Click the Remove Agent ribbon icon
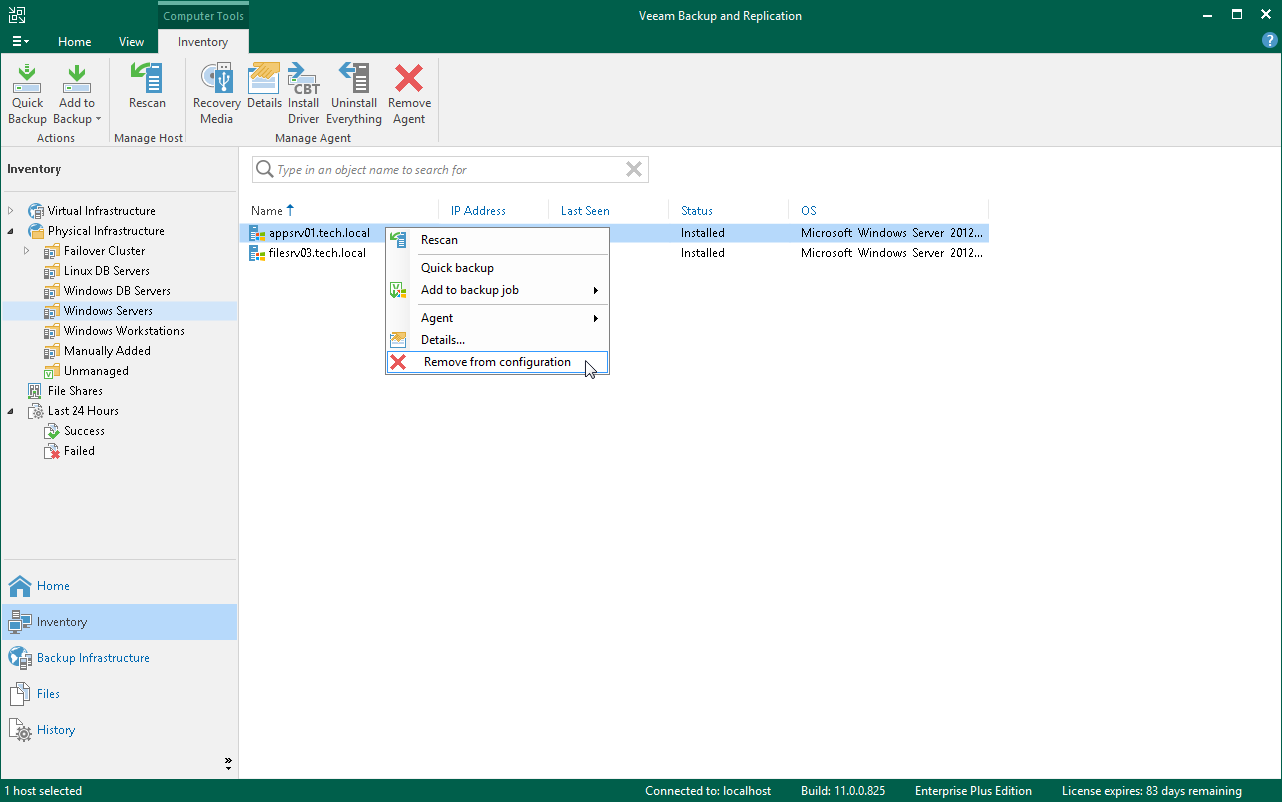1282x802 pixels. click(x=409, y=94)
